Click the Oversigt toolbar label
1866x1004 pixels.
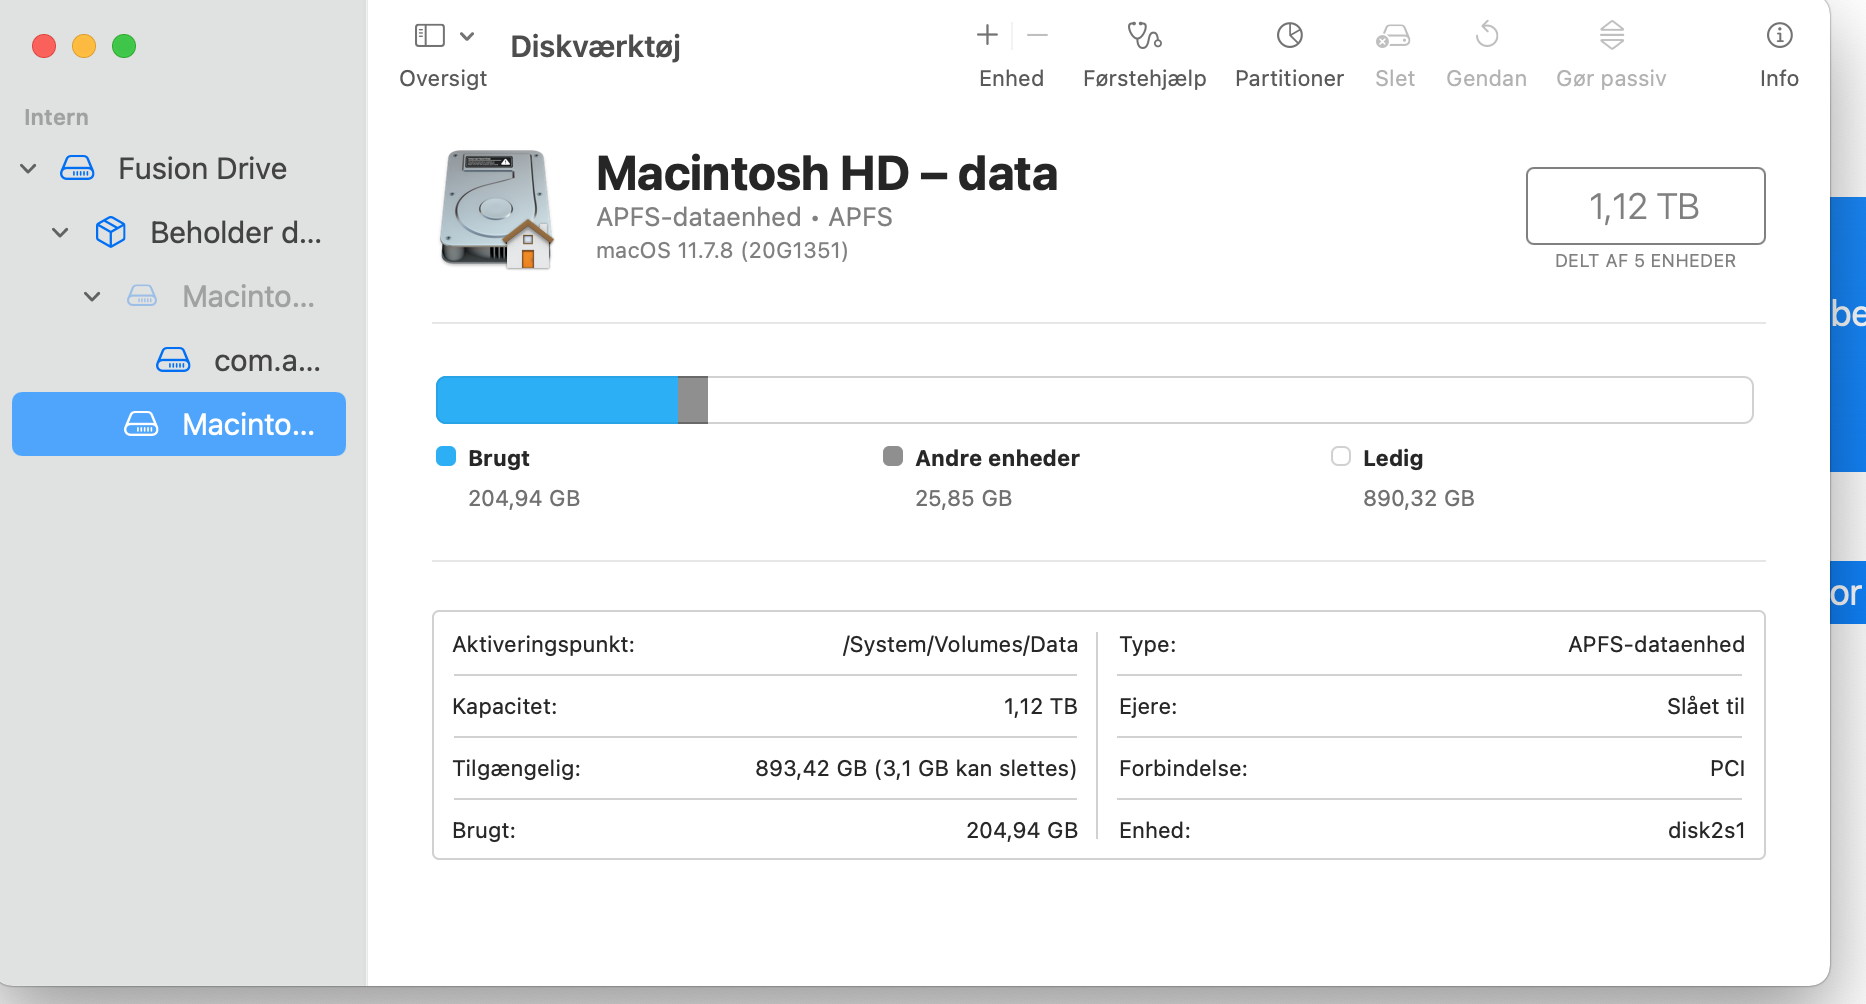pyautogui.click(x=443, y=78)
